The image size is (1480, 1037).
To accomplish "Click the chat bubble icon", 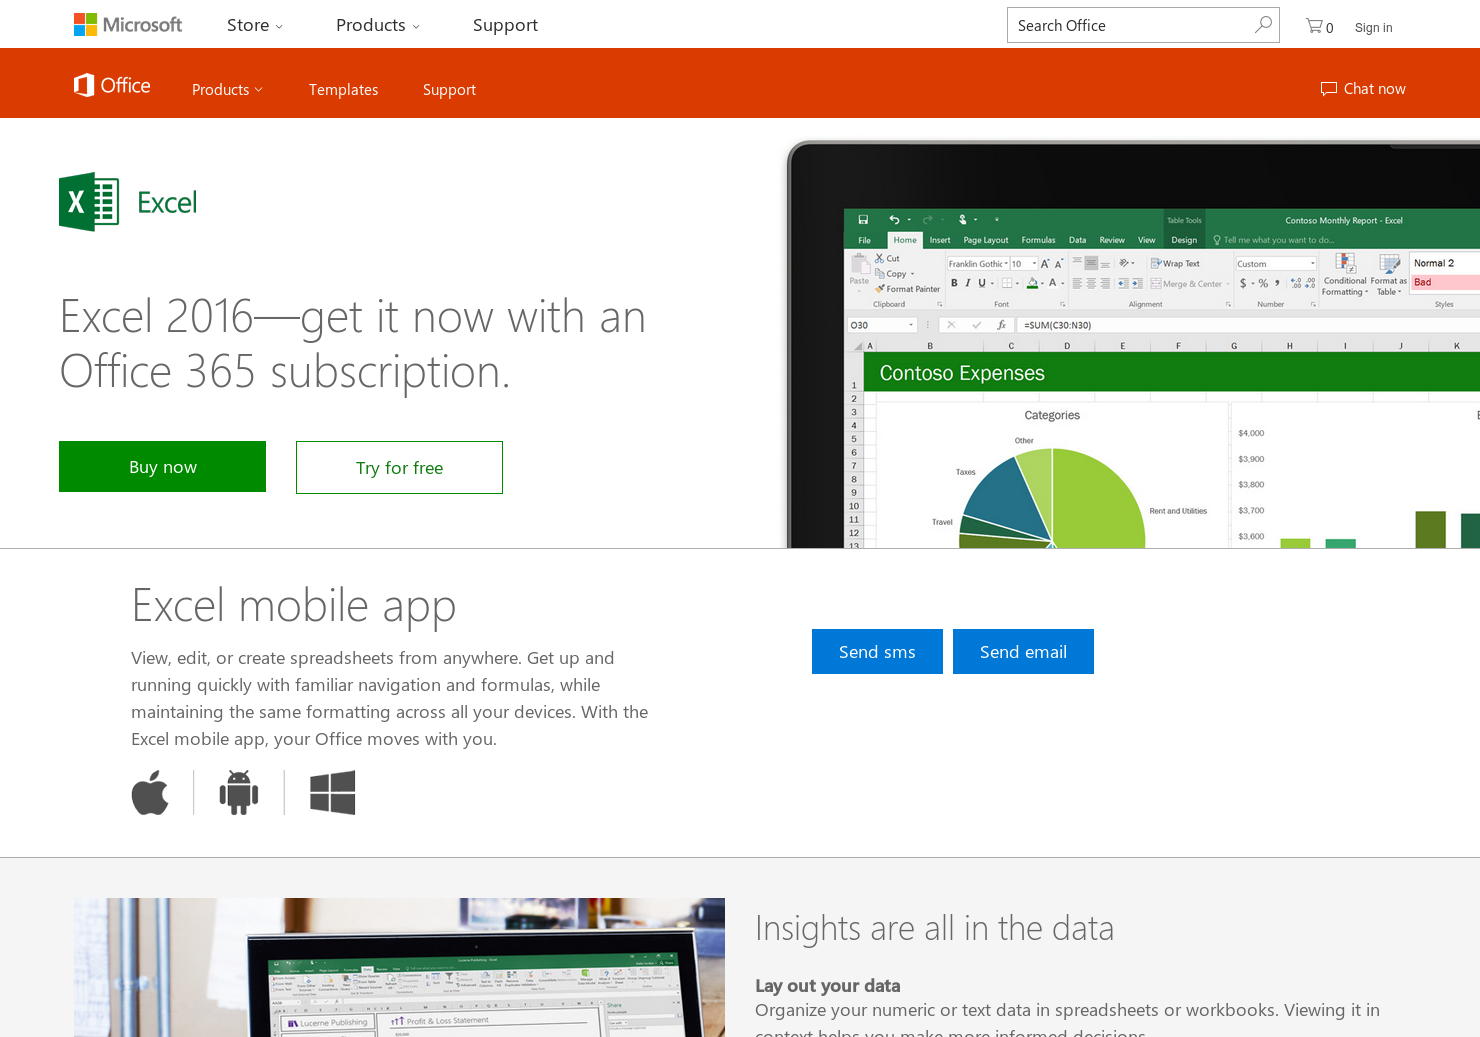I will 1329,88.
